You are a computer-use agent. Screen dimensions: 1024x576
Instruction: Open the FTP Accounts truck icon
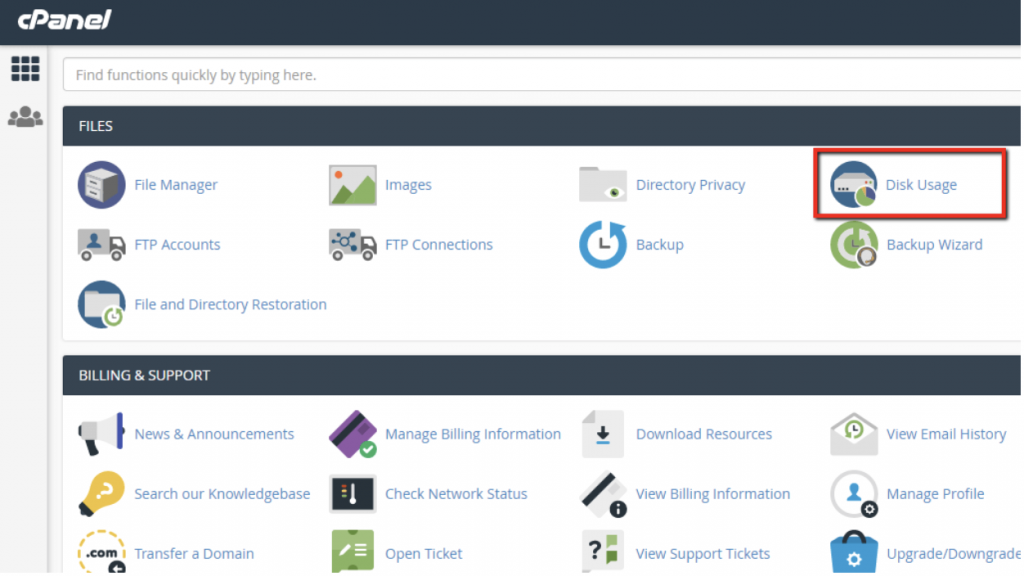[101, 245]
